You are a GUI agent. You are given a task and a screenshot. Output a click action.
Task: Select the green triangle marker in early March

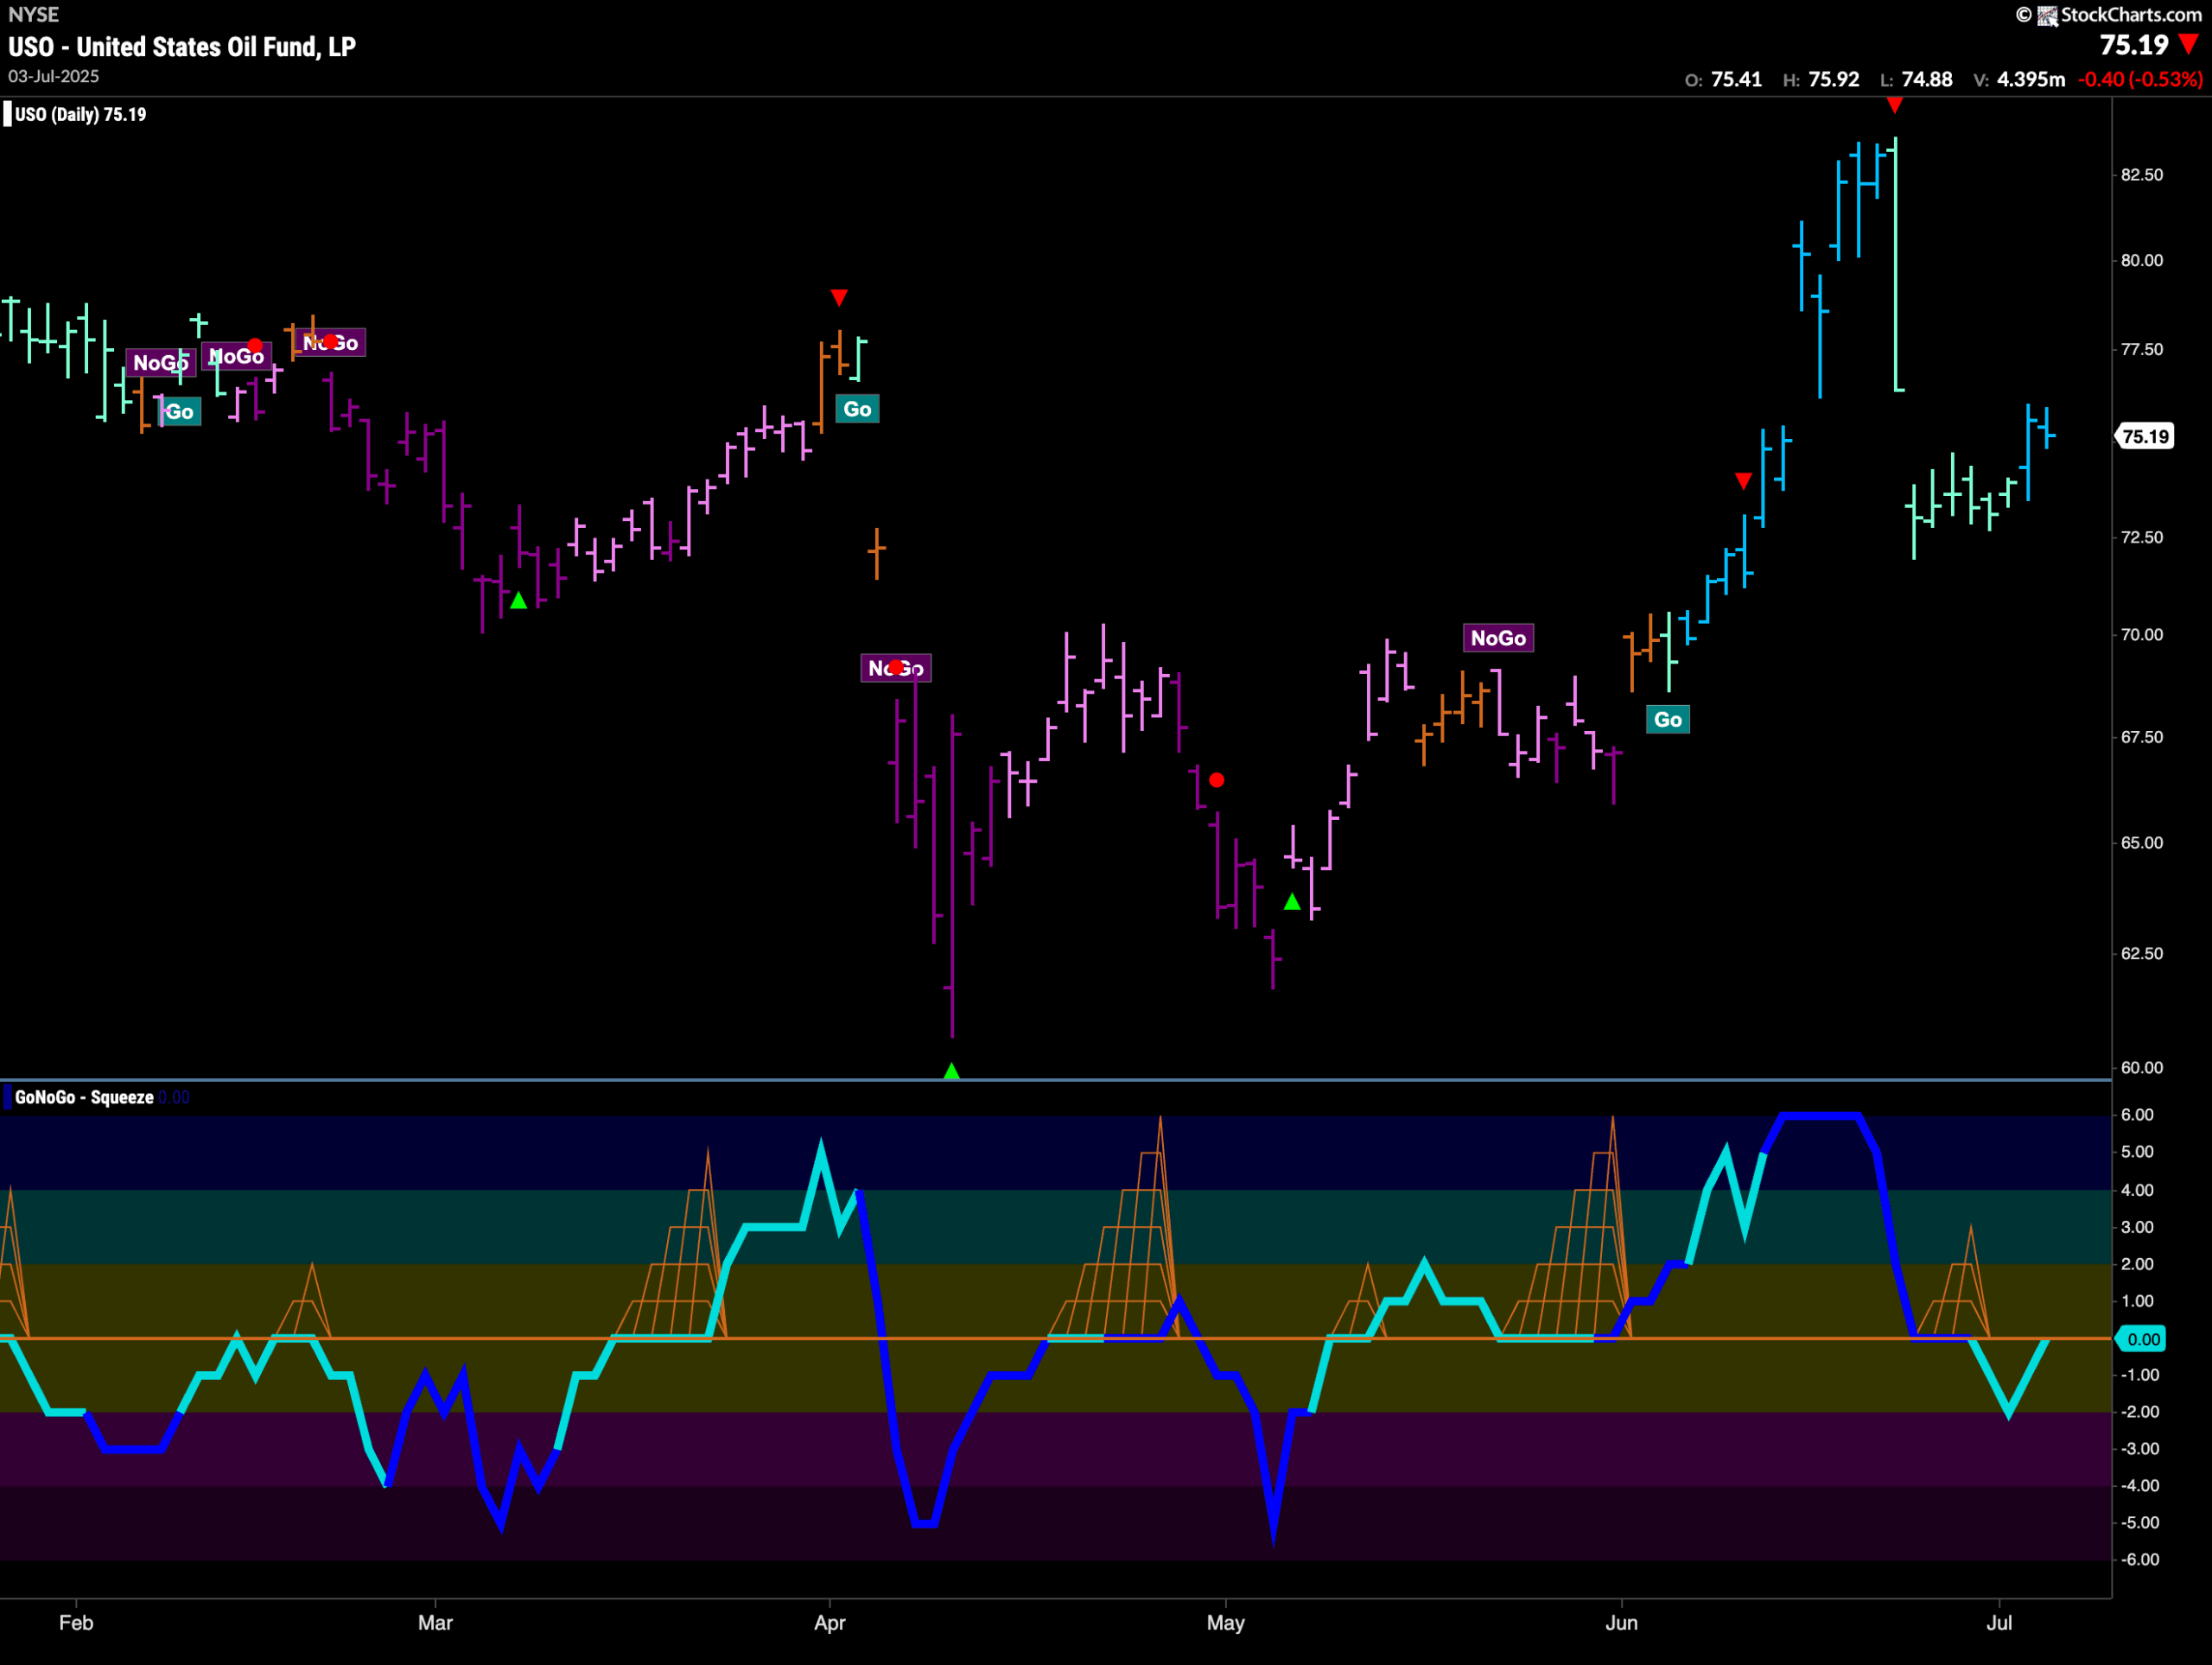pos(518,601)
